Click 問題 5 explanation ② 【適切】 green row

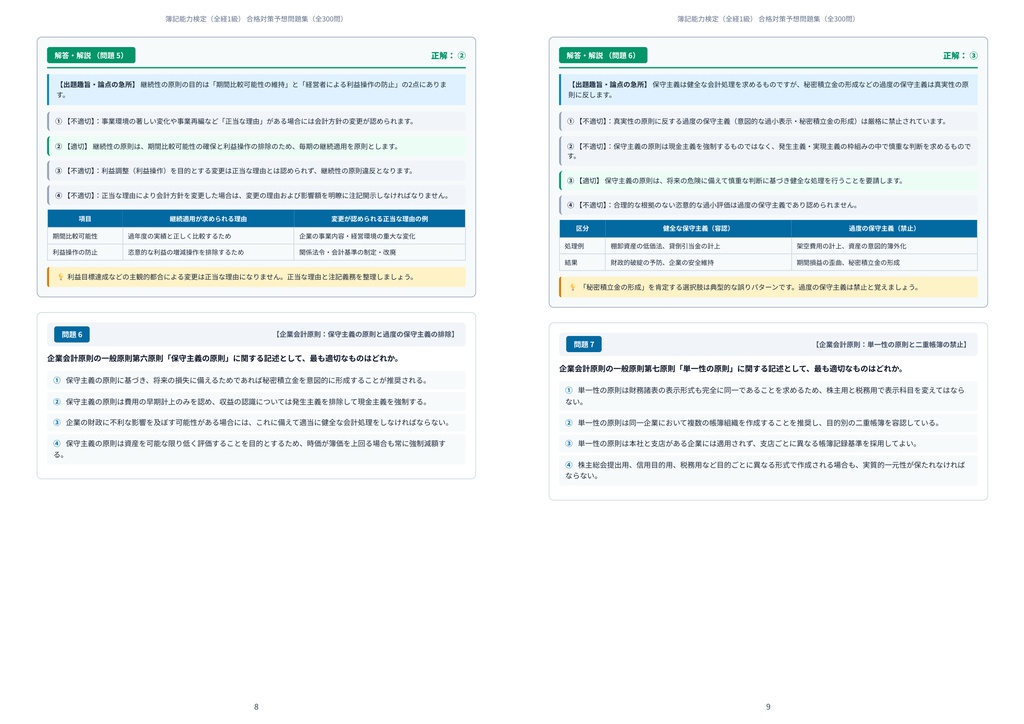pos(256,146)
